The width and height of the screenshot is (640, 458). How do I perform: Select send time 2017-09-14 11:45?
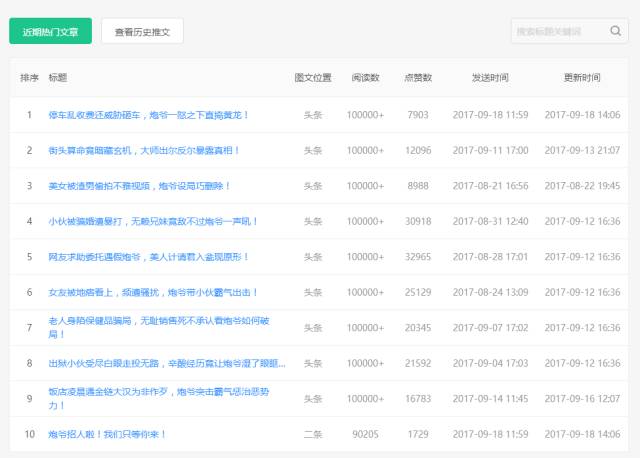point(490,399)
